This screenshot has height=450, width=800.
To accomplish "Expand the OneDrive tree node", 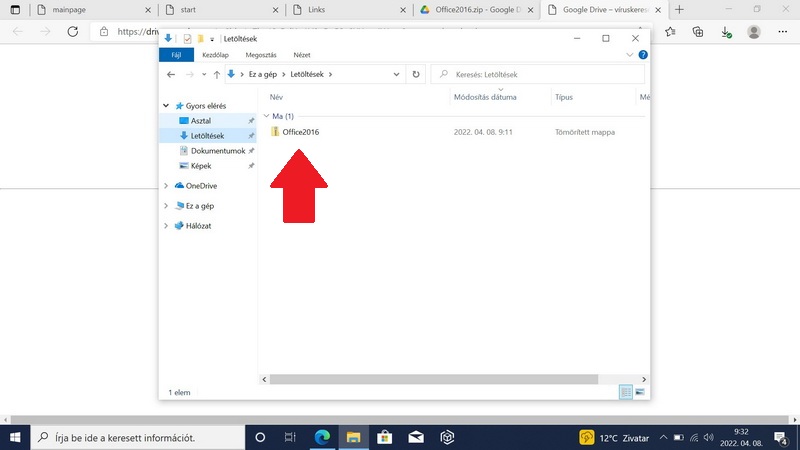I will tap(166, 186).
